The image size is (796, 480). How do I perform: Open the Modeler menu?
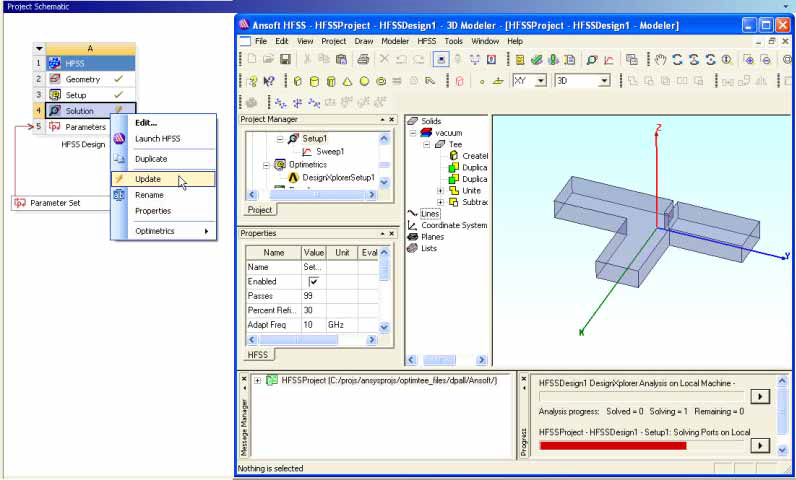click(x=394, y=41)
